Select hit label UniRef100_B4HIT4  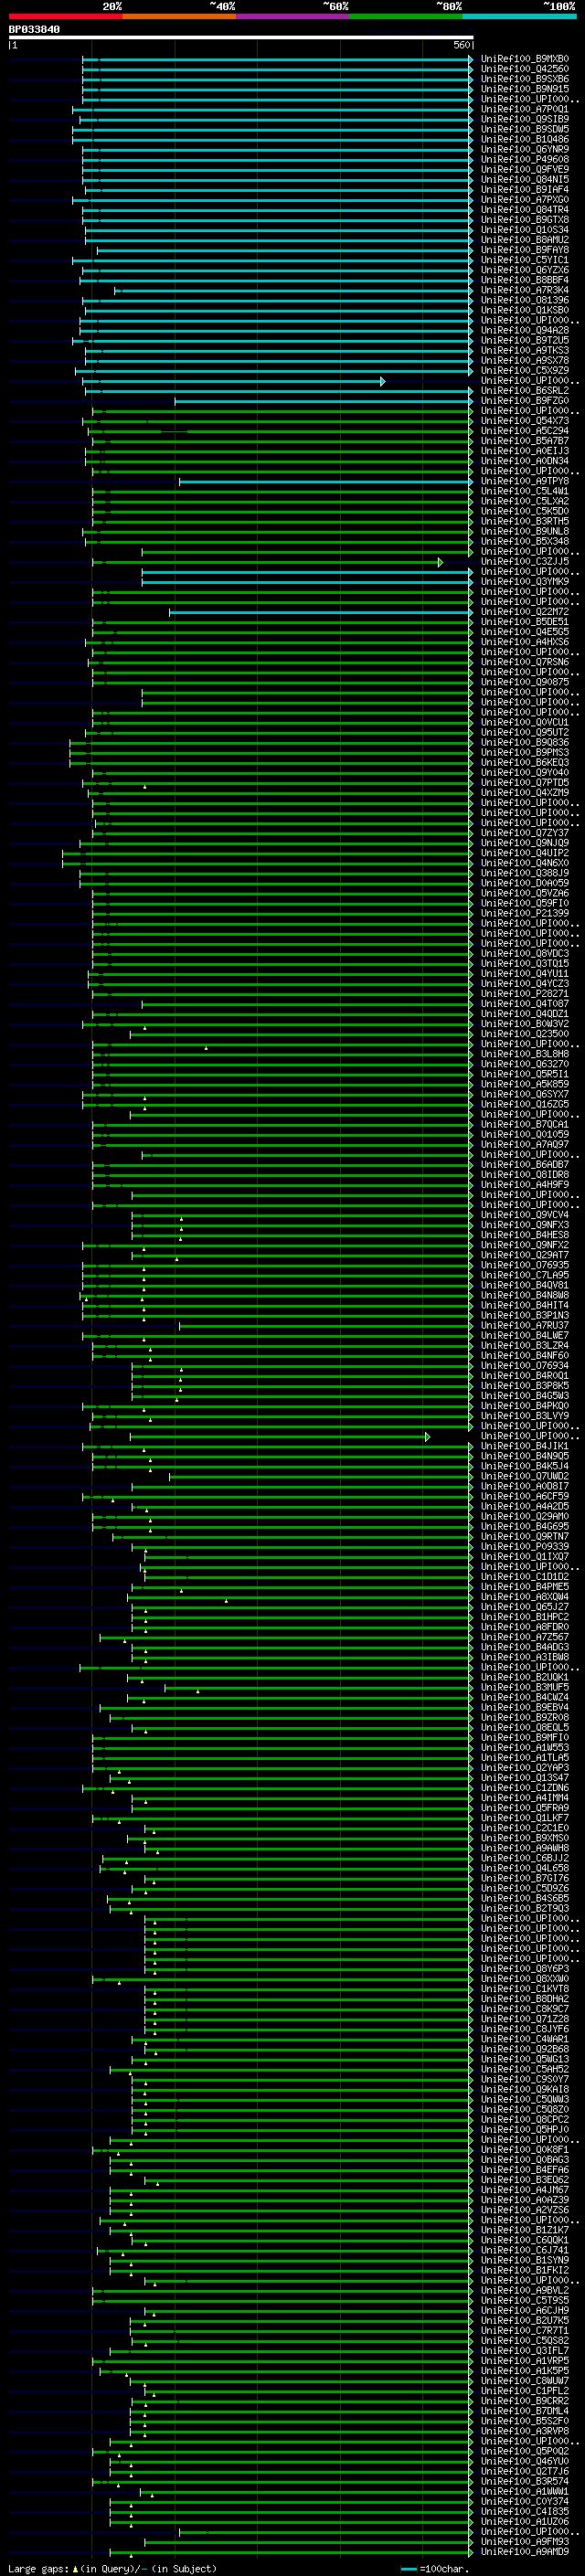pyautogui.click(x=525, y=1305)
